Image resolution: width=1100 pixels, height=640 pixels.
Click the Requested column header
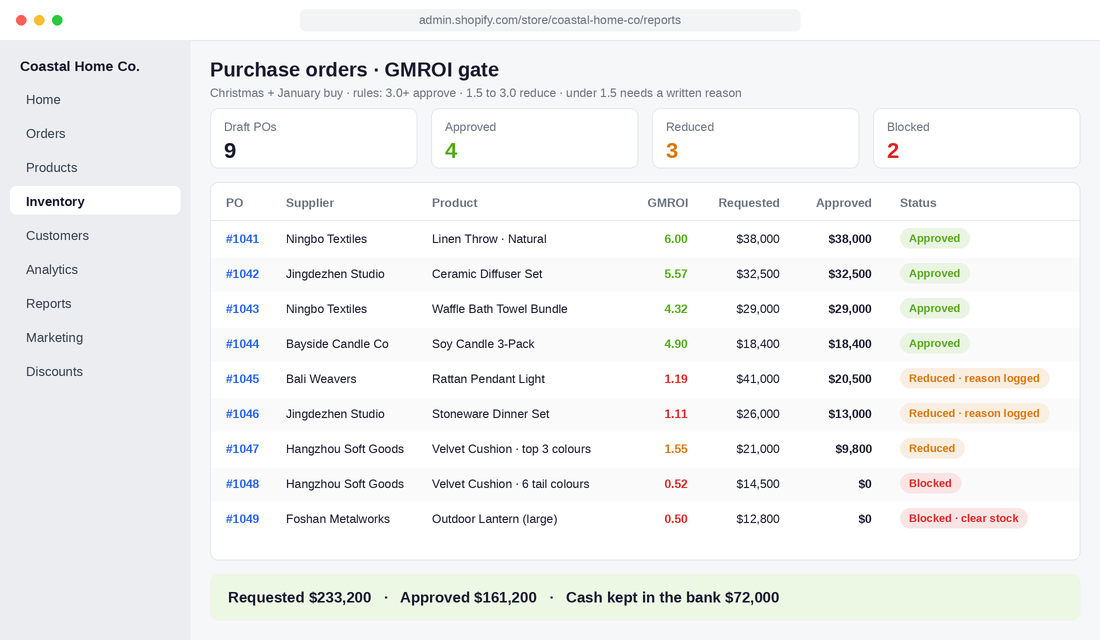pos(749,203)
